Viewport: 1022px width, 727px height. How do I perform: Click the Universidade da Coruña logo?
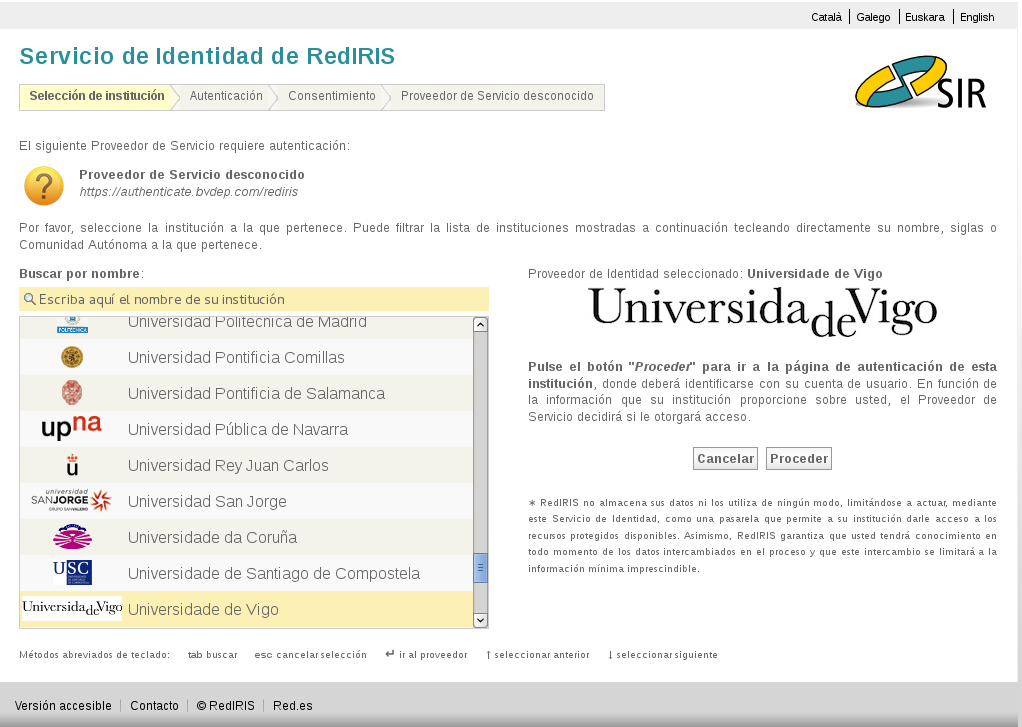tap(72, 537)
